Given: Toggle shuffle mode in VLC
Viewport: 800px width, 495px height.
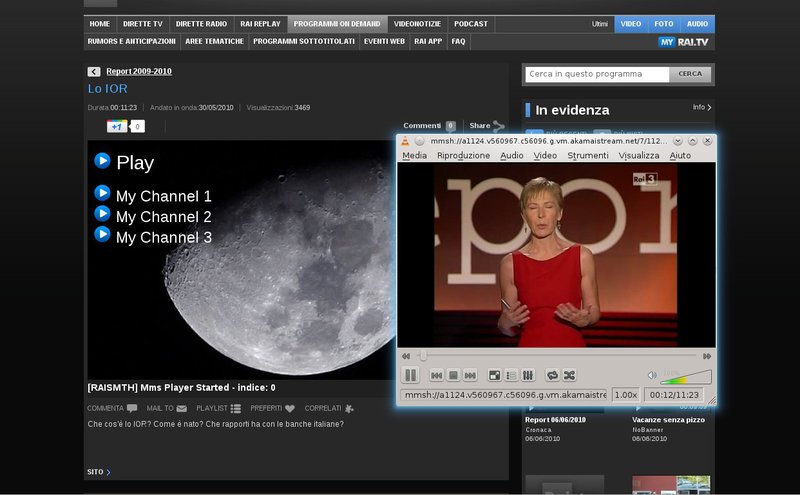Looking at the screenshot, I should click(569, 375).
